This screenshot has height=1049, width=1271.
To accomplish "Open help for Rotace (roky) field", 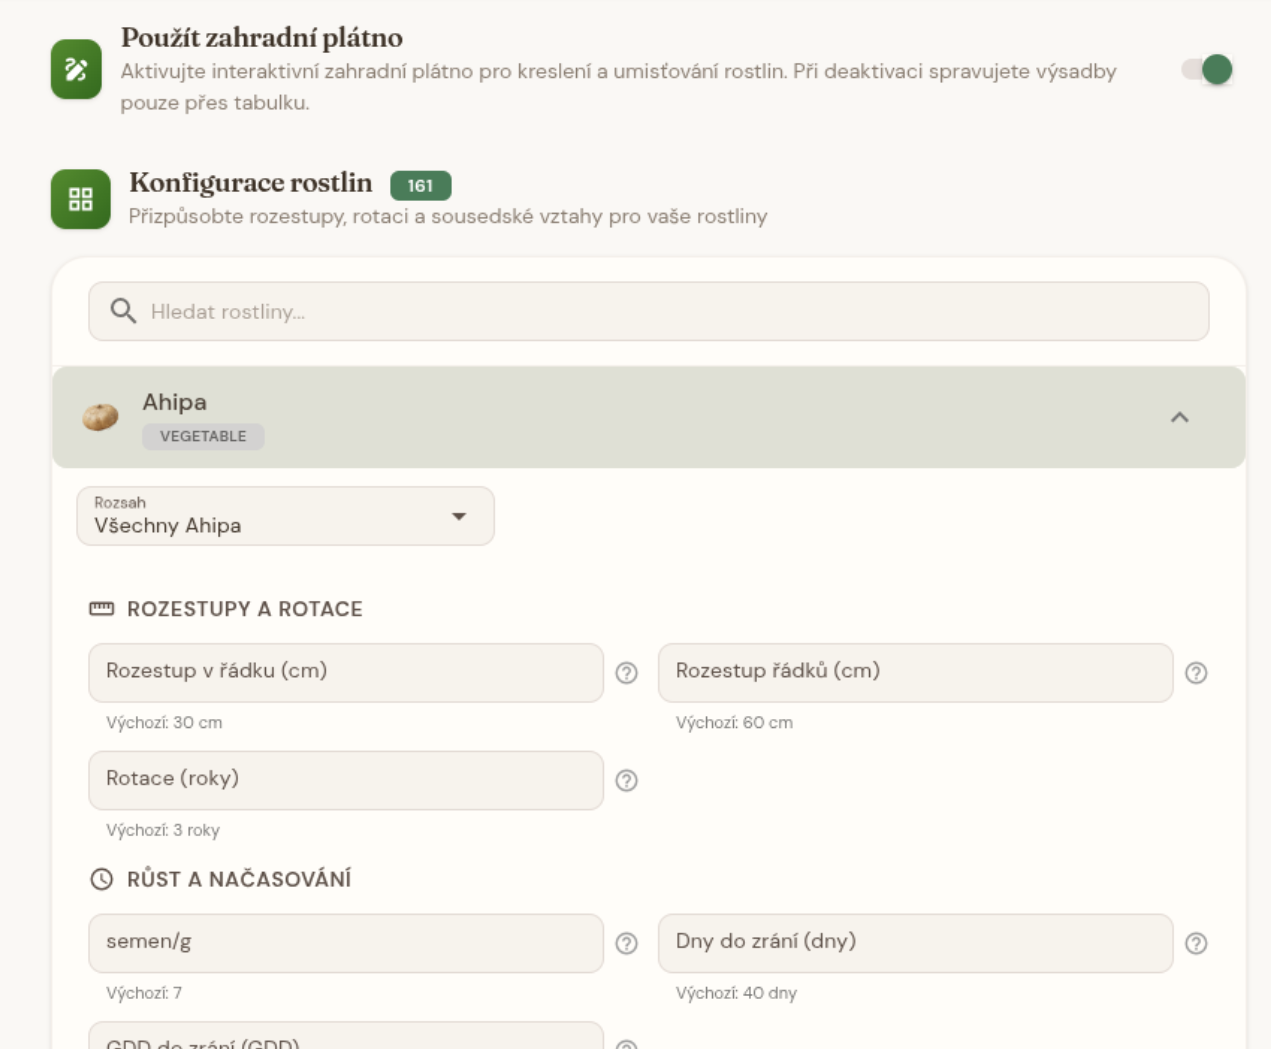I will click(627, 781).
